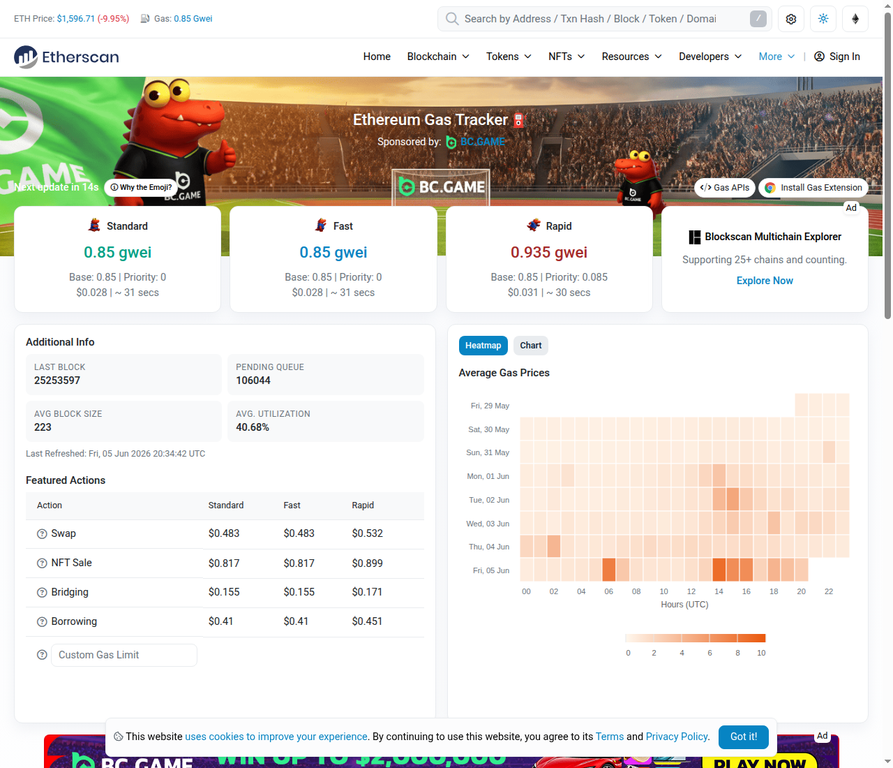Click the Explore Now link

tap(764, 281)
